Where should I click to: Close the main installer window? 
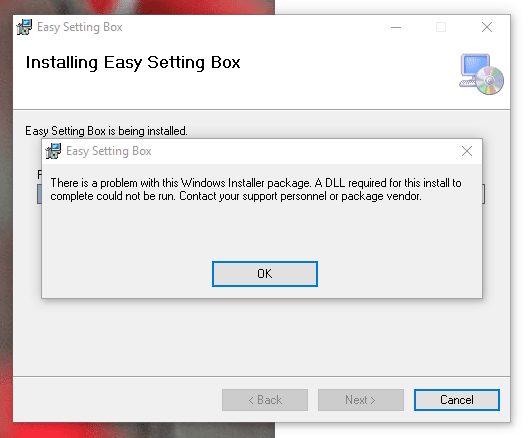487,27
